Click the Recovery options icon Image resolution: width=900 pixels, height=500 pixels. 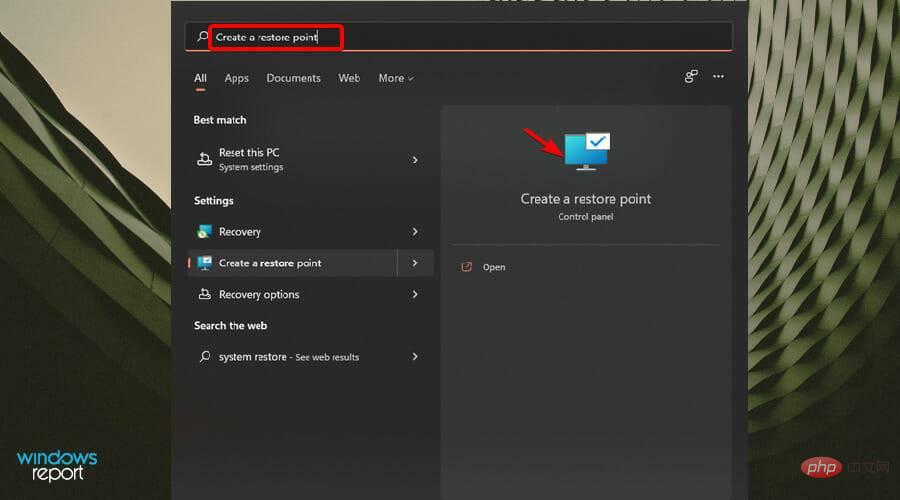click(x=204, y=294)
